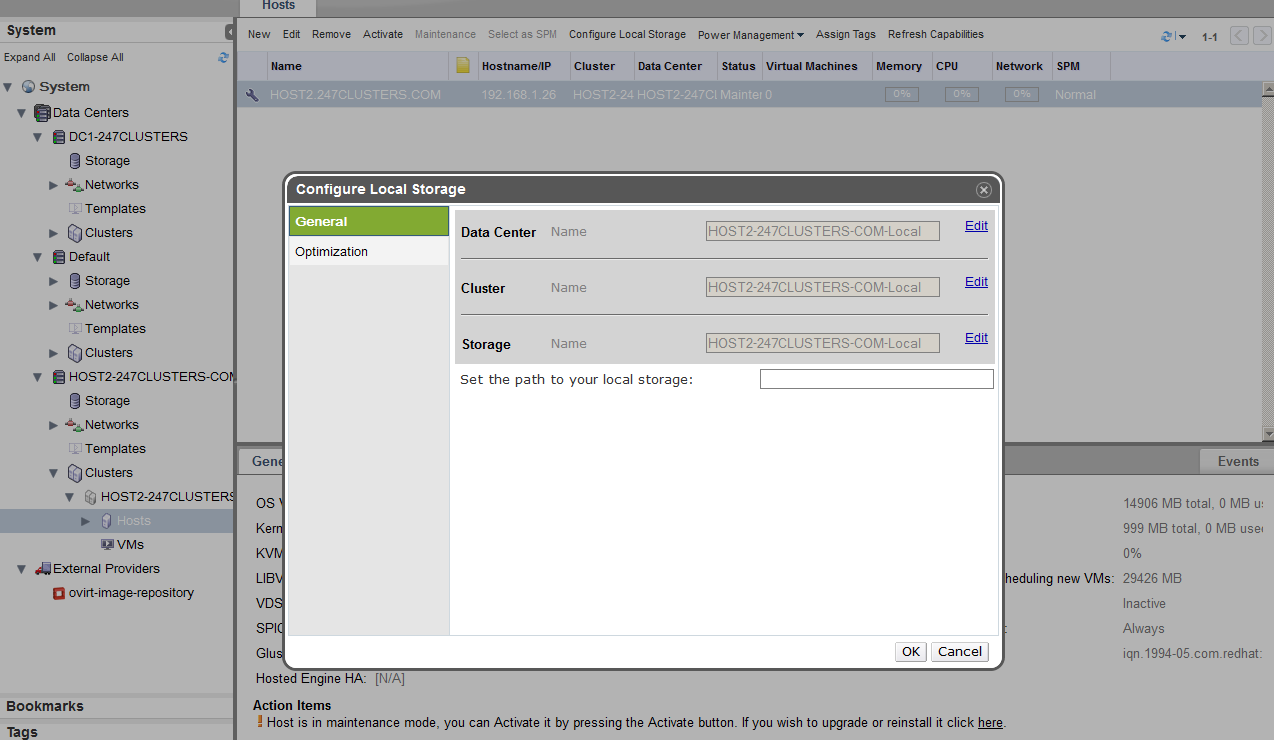Click the DC1-247CLUSTERS data center icon

tap(59, 137)
